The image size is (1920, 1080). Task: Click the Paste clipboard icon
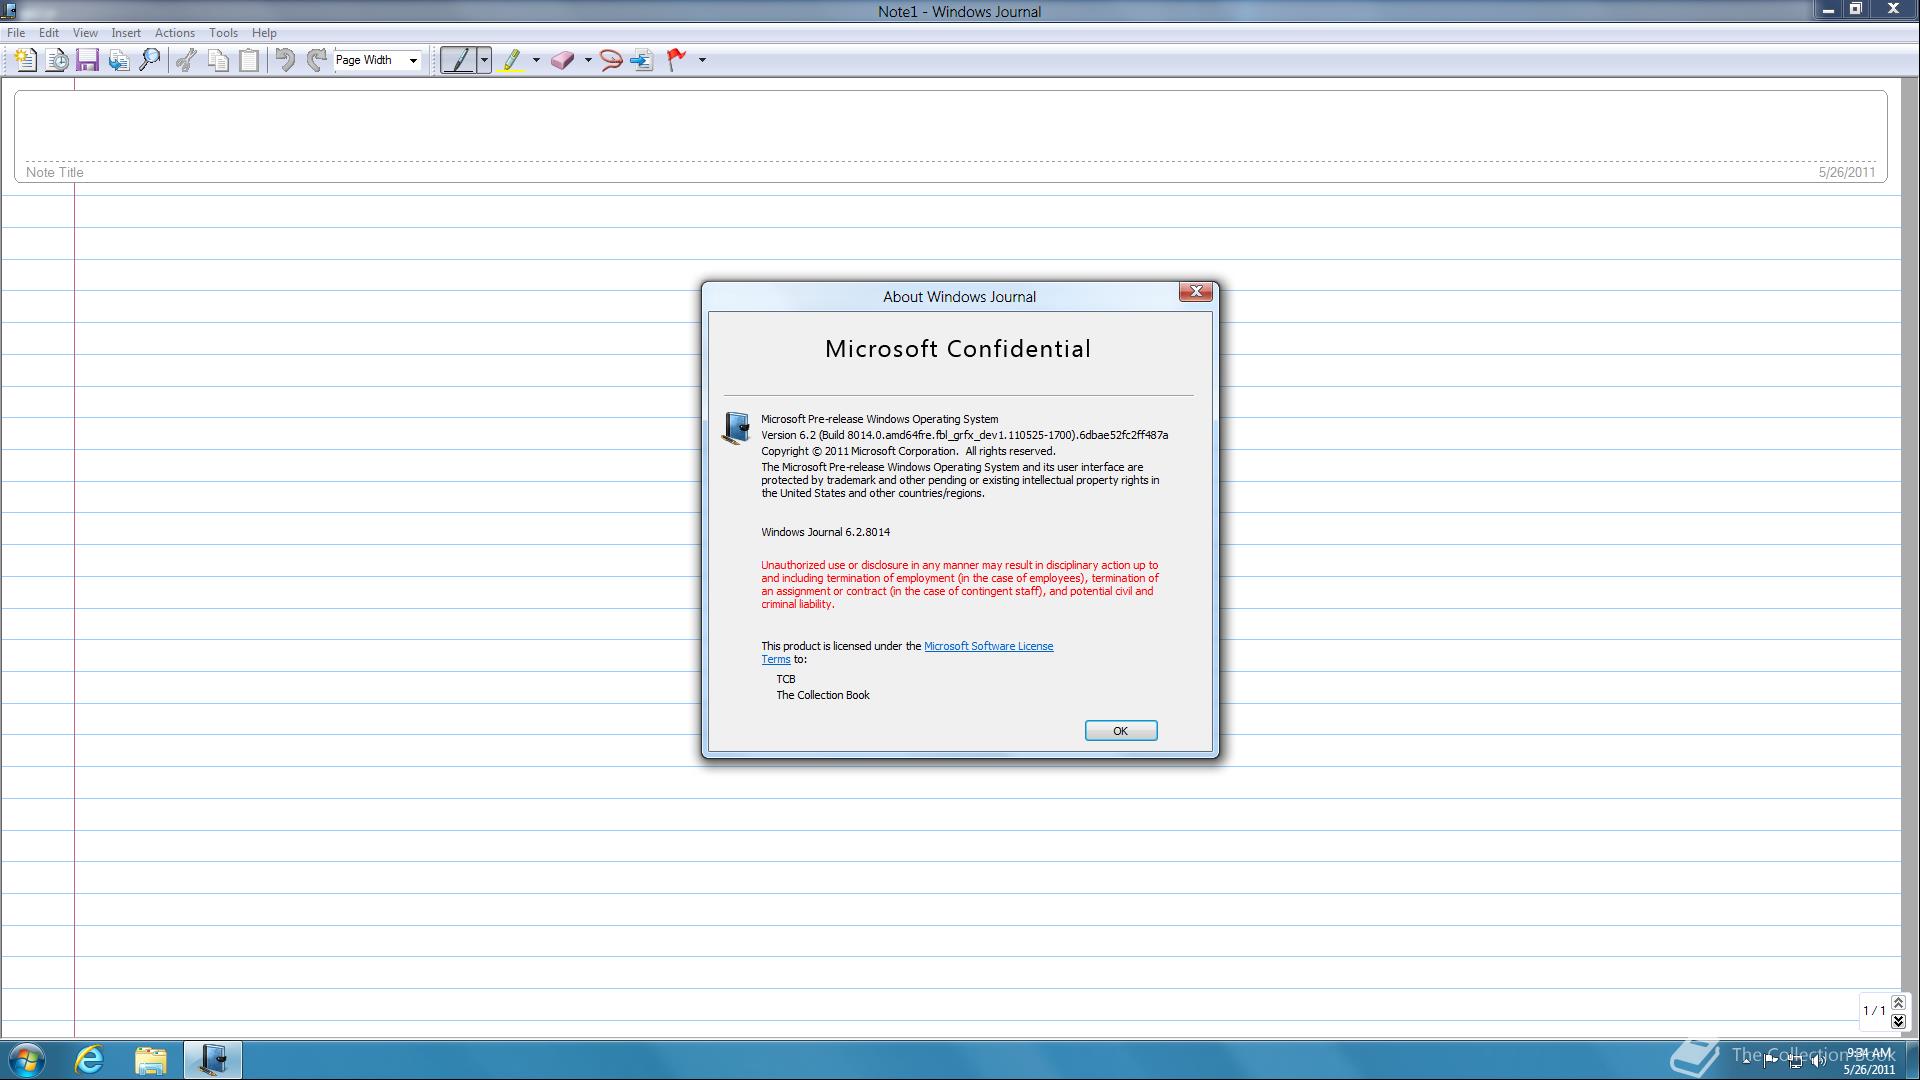click(249, 60)
